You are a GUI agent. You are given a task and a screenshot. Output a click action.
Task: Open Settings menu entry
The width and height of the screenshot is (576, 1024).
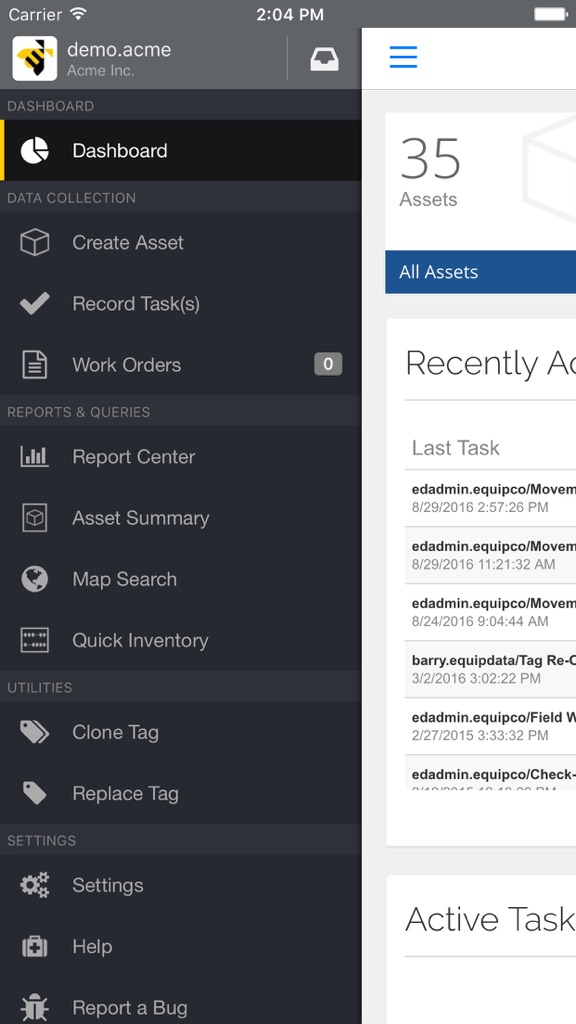180,885
